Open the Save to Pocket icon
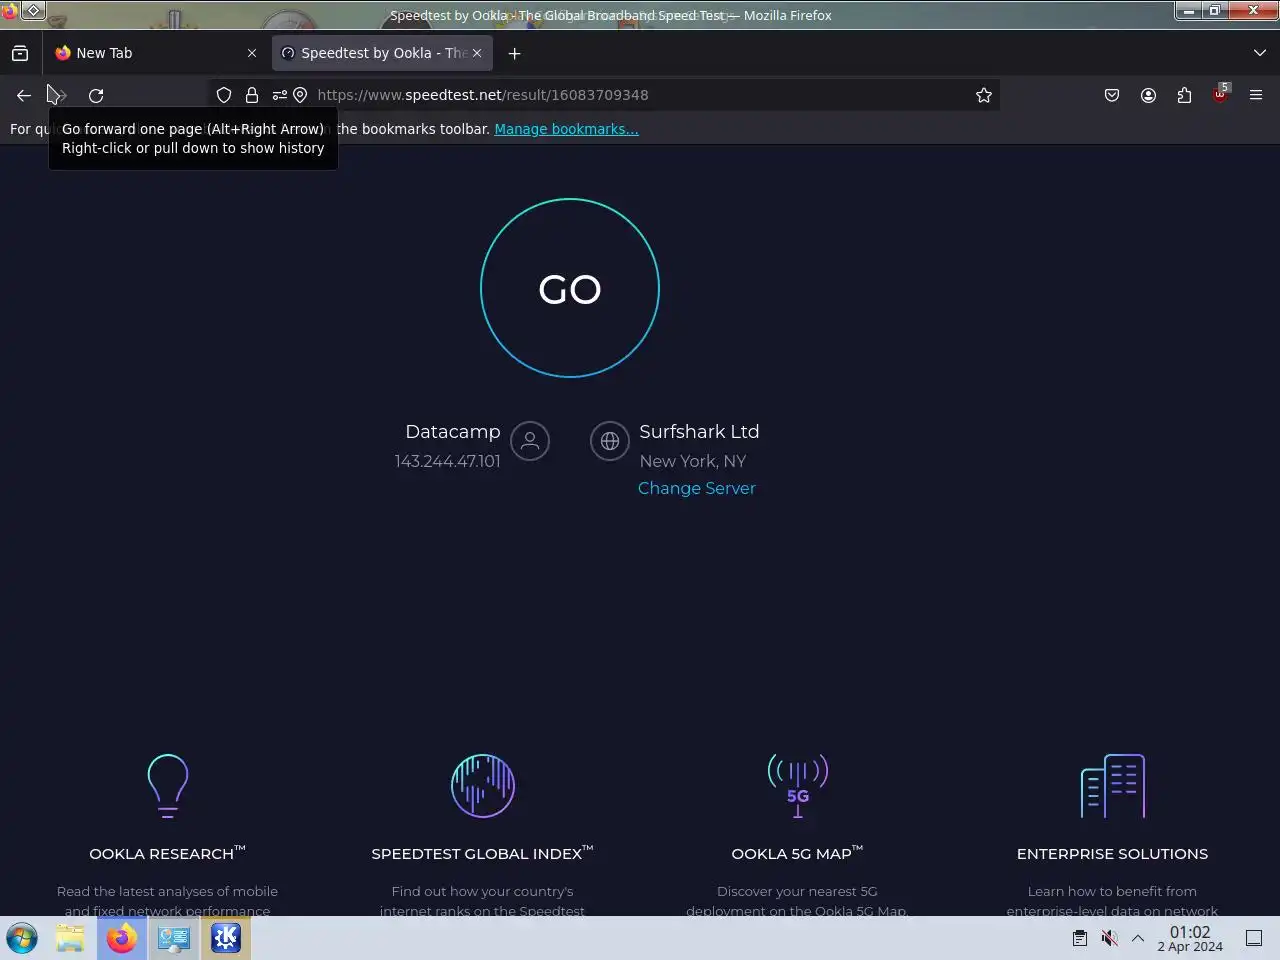Image resolution: width=1280 pixels, height=960 pixels. pyautogui.click(x=1112, y=95)
